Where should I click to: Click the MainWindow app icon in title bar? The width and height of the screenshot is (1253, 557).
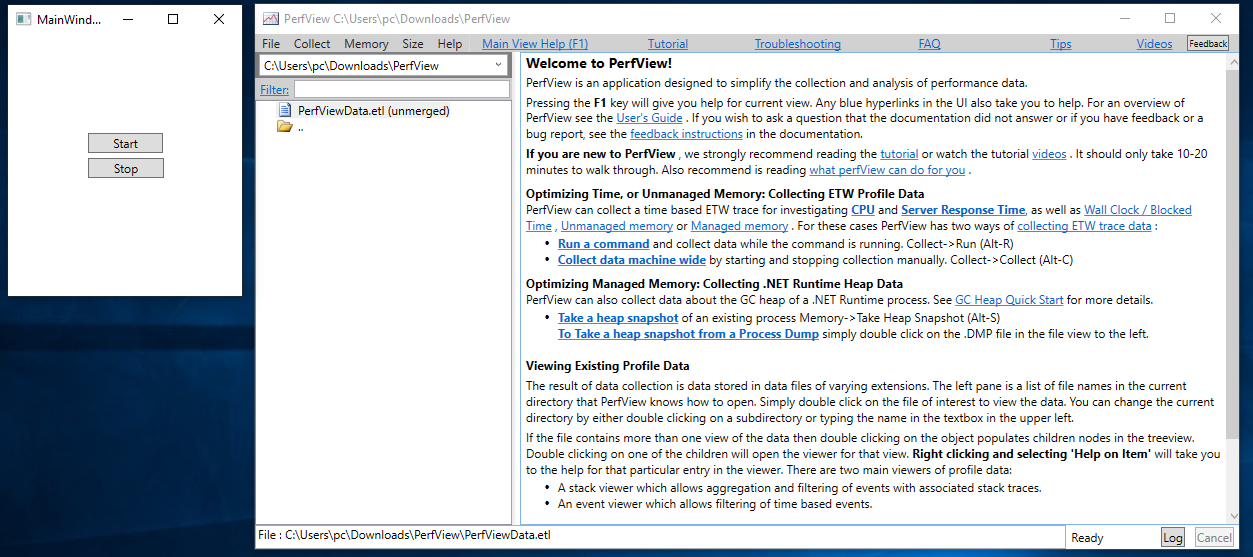[24, 19]
